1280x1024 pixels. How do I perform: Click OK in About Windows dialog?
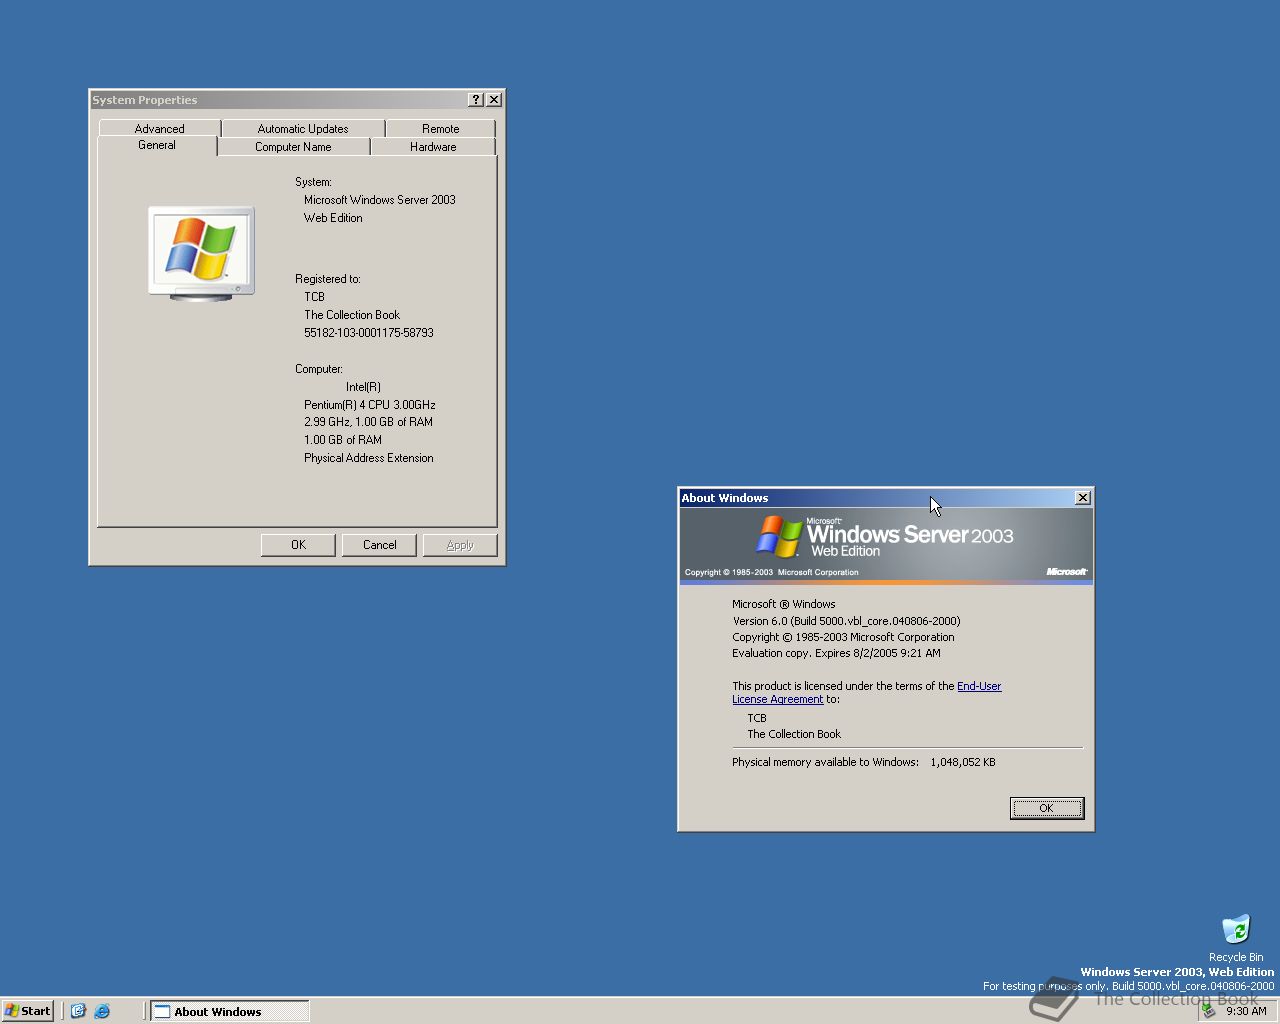click(1046, 808)
